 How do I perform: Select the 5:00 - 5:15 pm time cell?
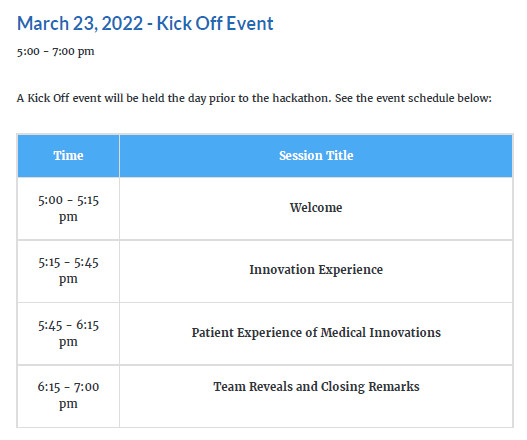coord(68,208)
